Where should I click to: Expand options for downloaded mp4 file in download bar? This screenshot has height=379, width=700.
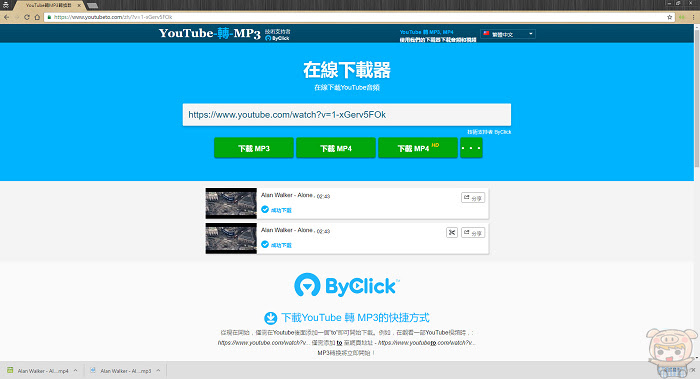pos(75,371)
